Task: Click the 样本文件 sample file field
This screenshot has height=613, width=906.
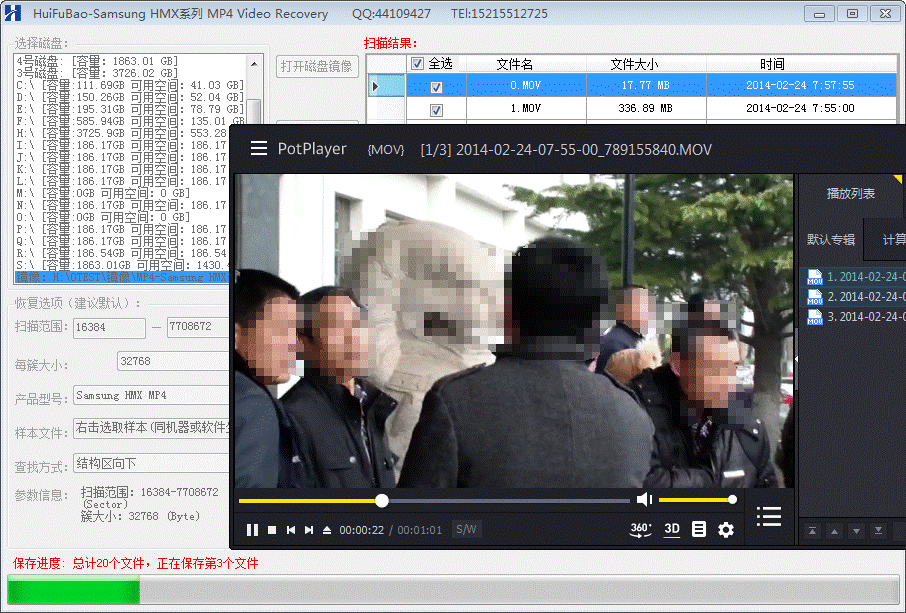Action: point(151,428)
